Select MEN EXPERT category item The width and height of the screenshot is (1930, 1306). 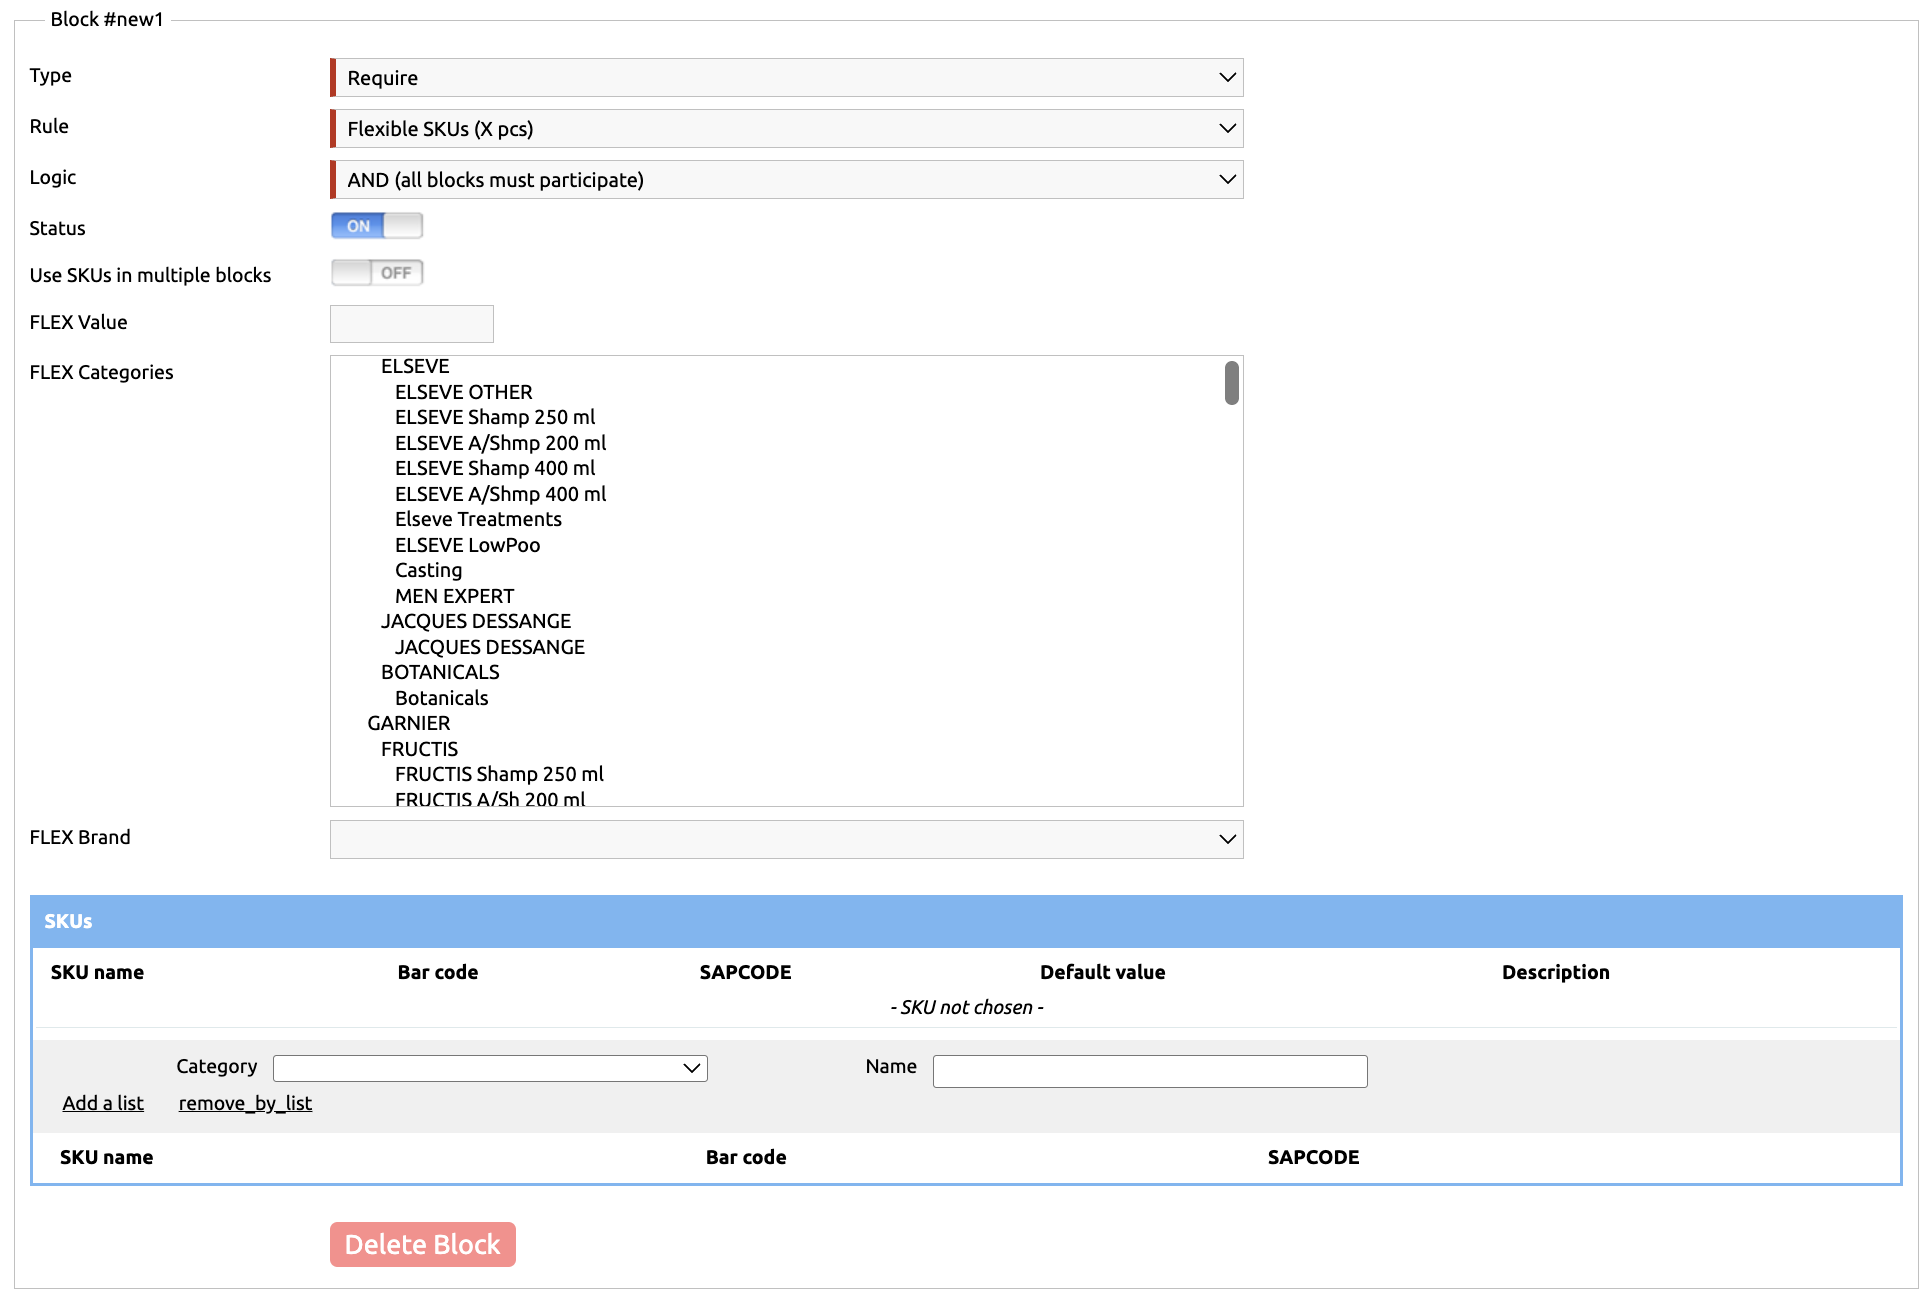pos(454,596)
